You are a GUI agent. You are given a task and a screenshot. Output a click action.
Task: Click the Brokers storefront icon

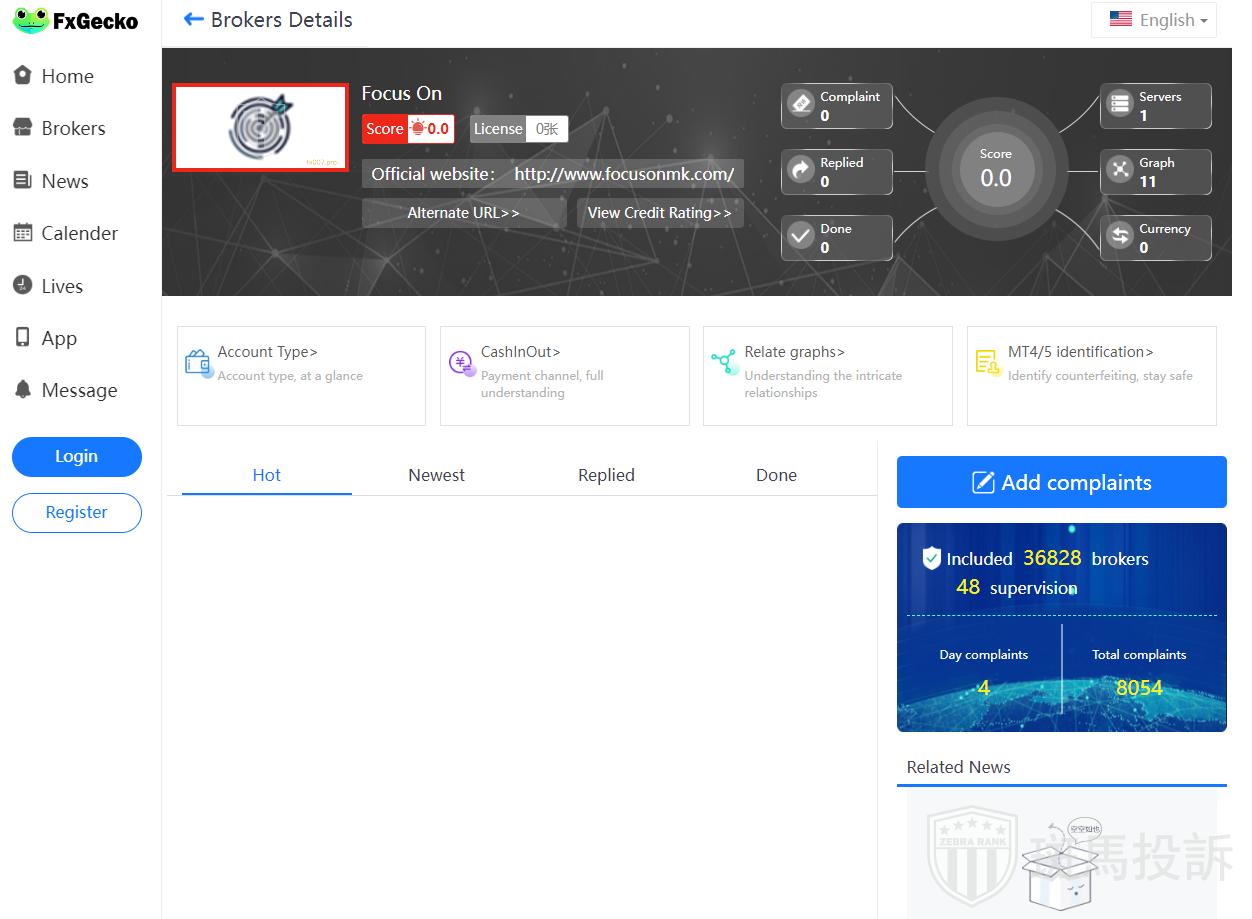[x=22, y=128]
